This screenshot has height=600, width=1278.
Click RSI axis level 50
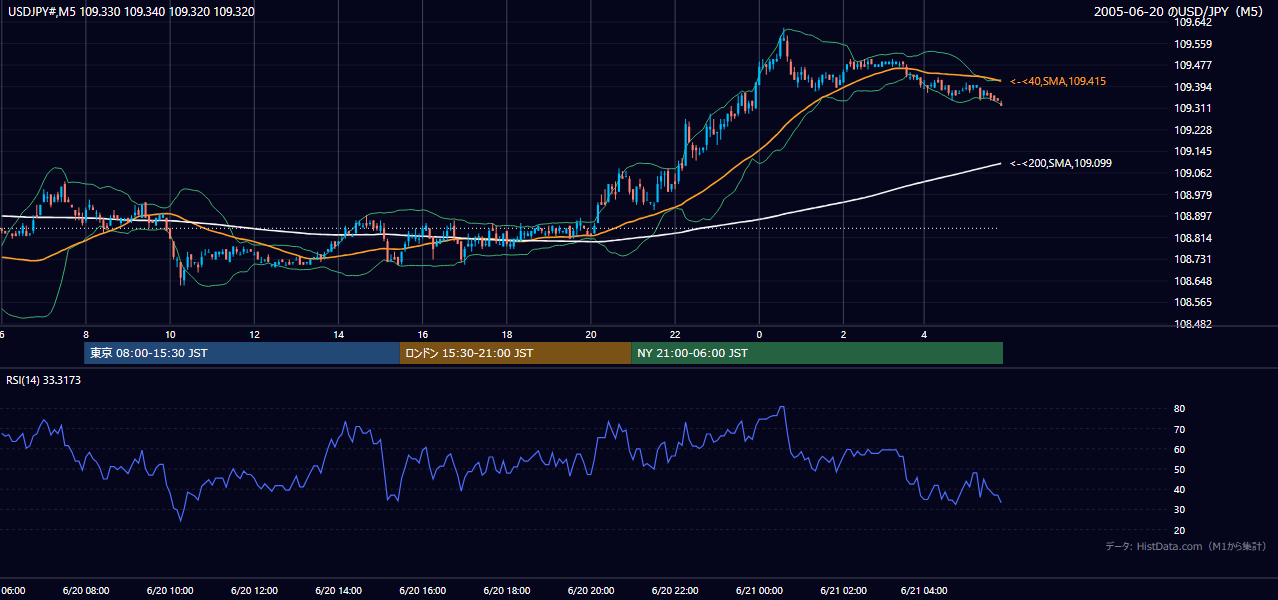tap(1180, 470)
